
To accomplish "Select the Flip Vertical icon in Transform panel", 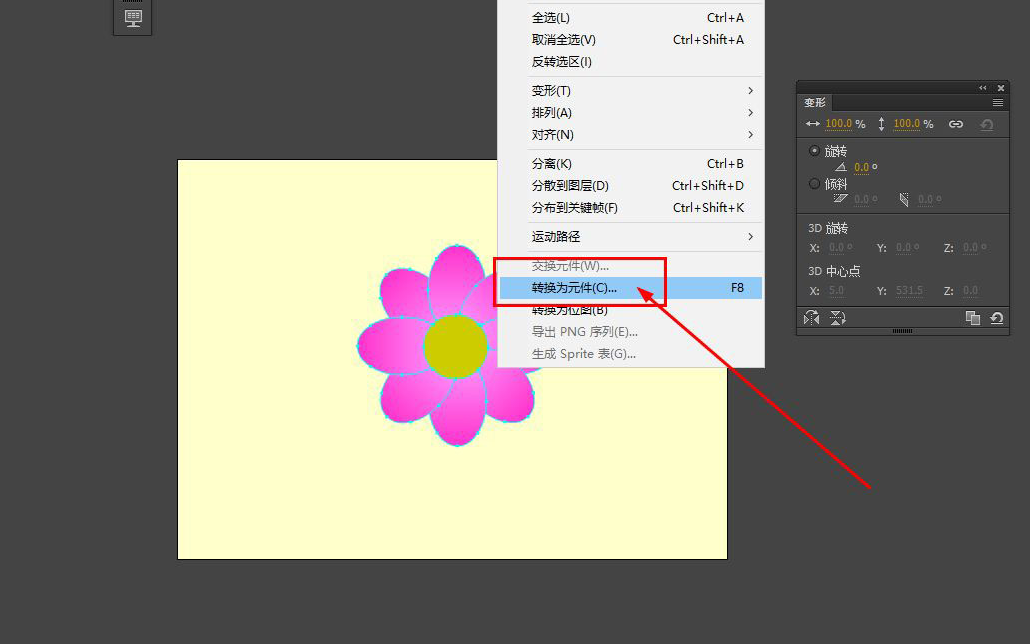I will point(838,318).
